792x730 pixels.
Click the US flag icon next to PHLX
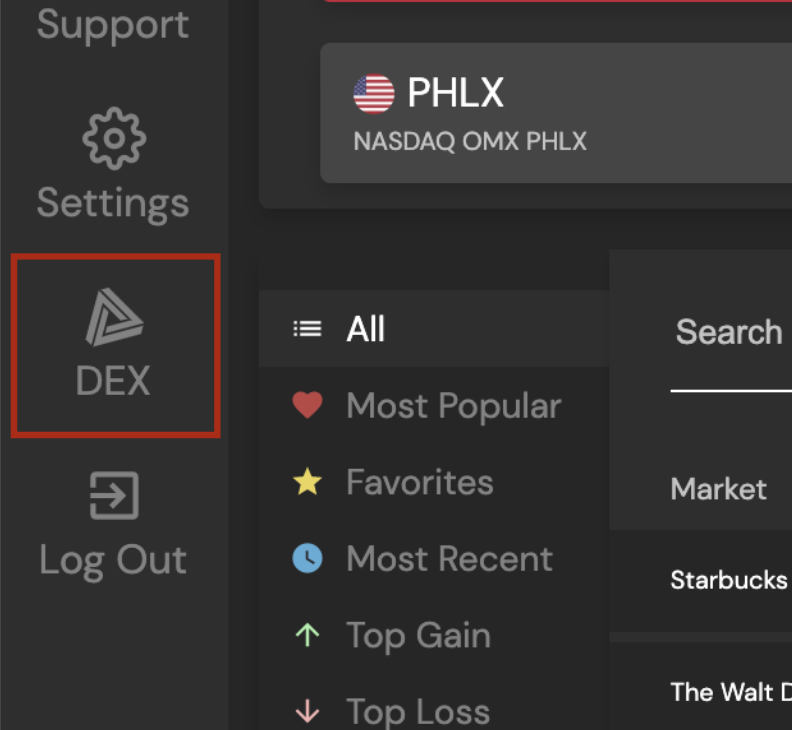[374, 93]
